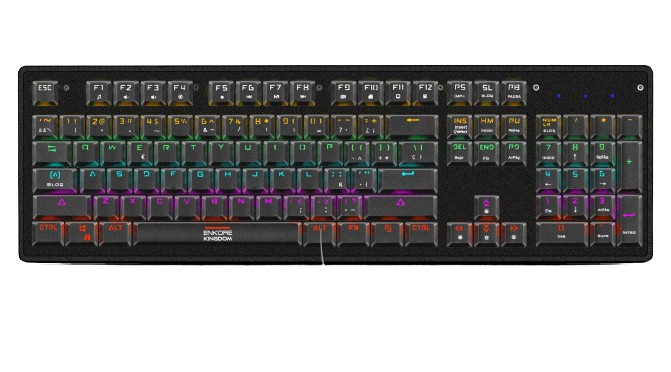Image resolution: width=671 pixels, height=372 pixels.
Task: Click the up arrow key
Action: (486, 206)
